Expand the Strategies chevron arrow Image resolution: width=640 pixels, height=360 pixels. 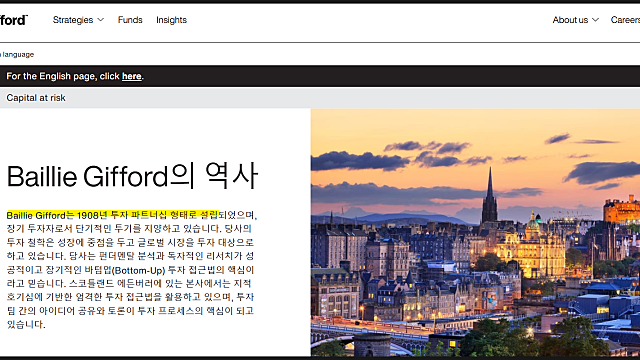[x=100, y=20]
